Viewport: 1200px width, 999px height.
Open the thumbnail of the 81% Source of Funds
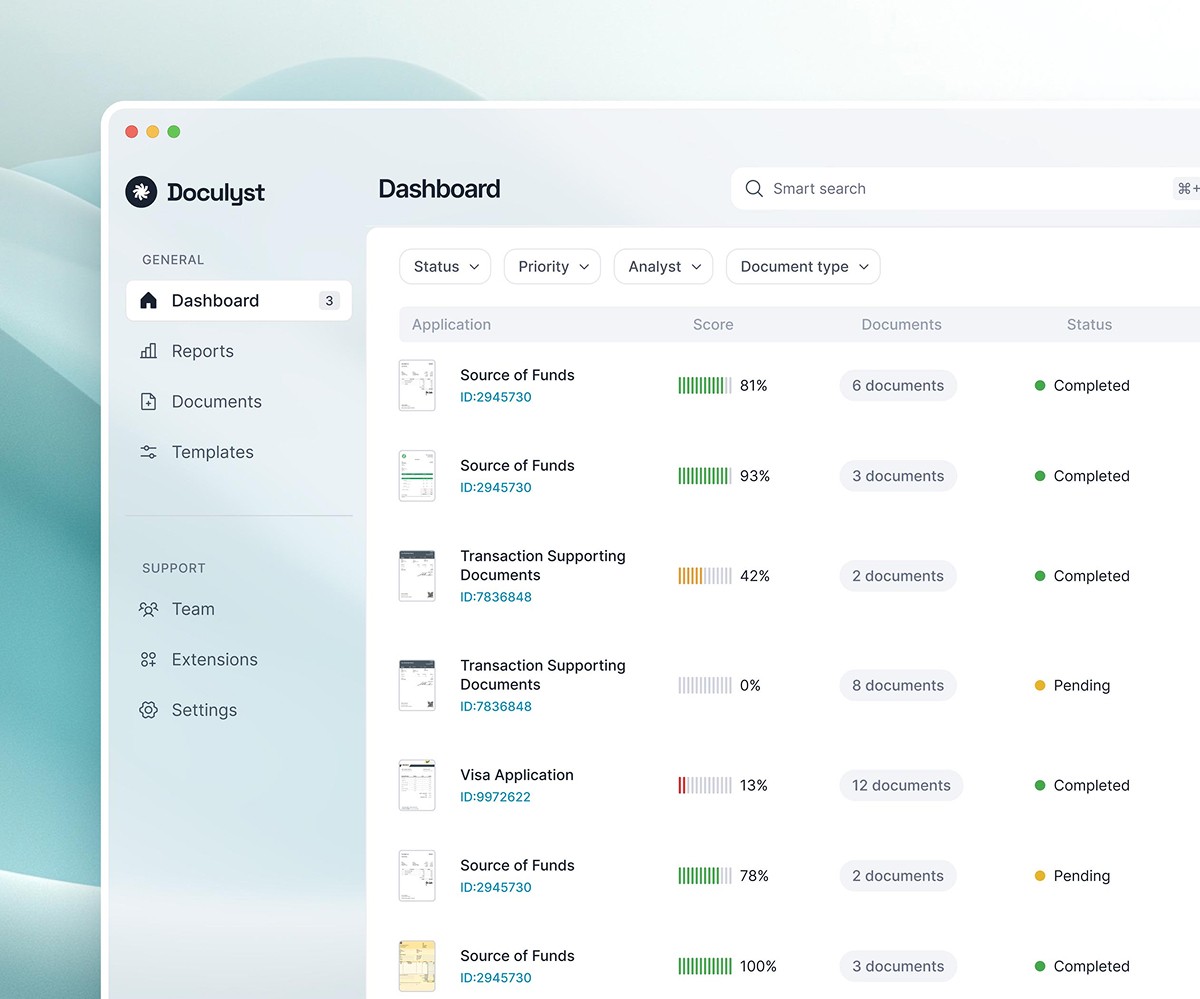point(417,385)
